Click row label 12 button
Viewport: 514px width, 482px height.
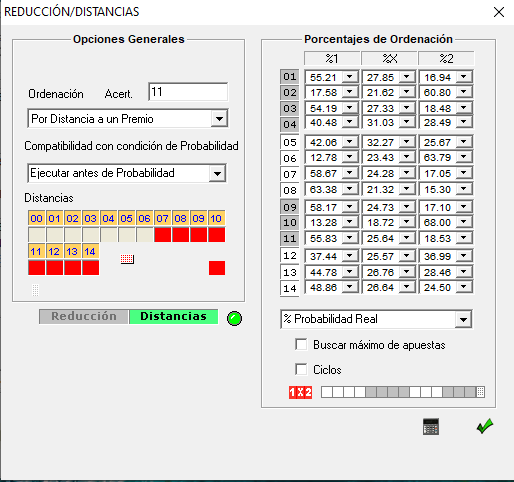pyautogui.click(x=290, y=256)
